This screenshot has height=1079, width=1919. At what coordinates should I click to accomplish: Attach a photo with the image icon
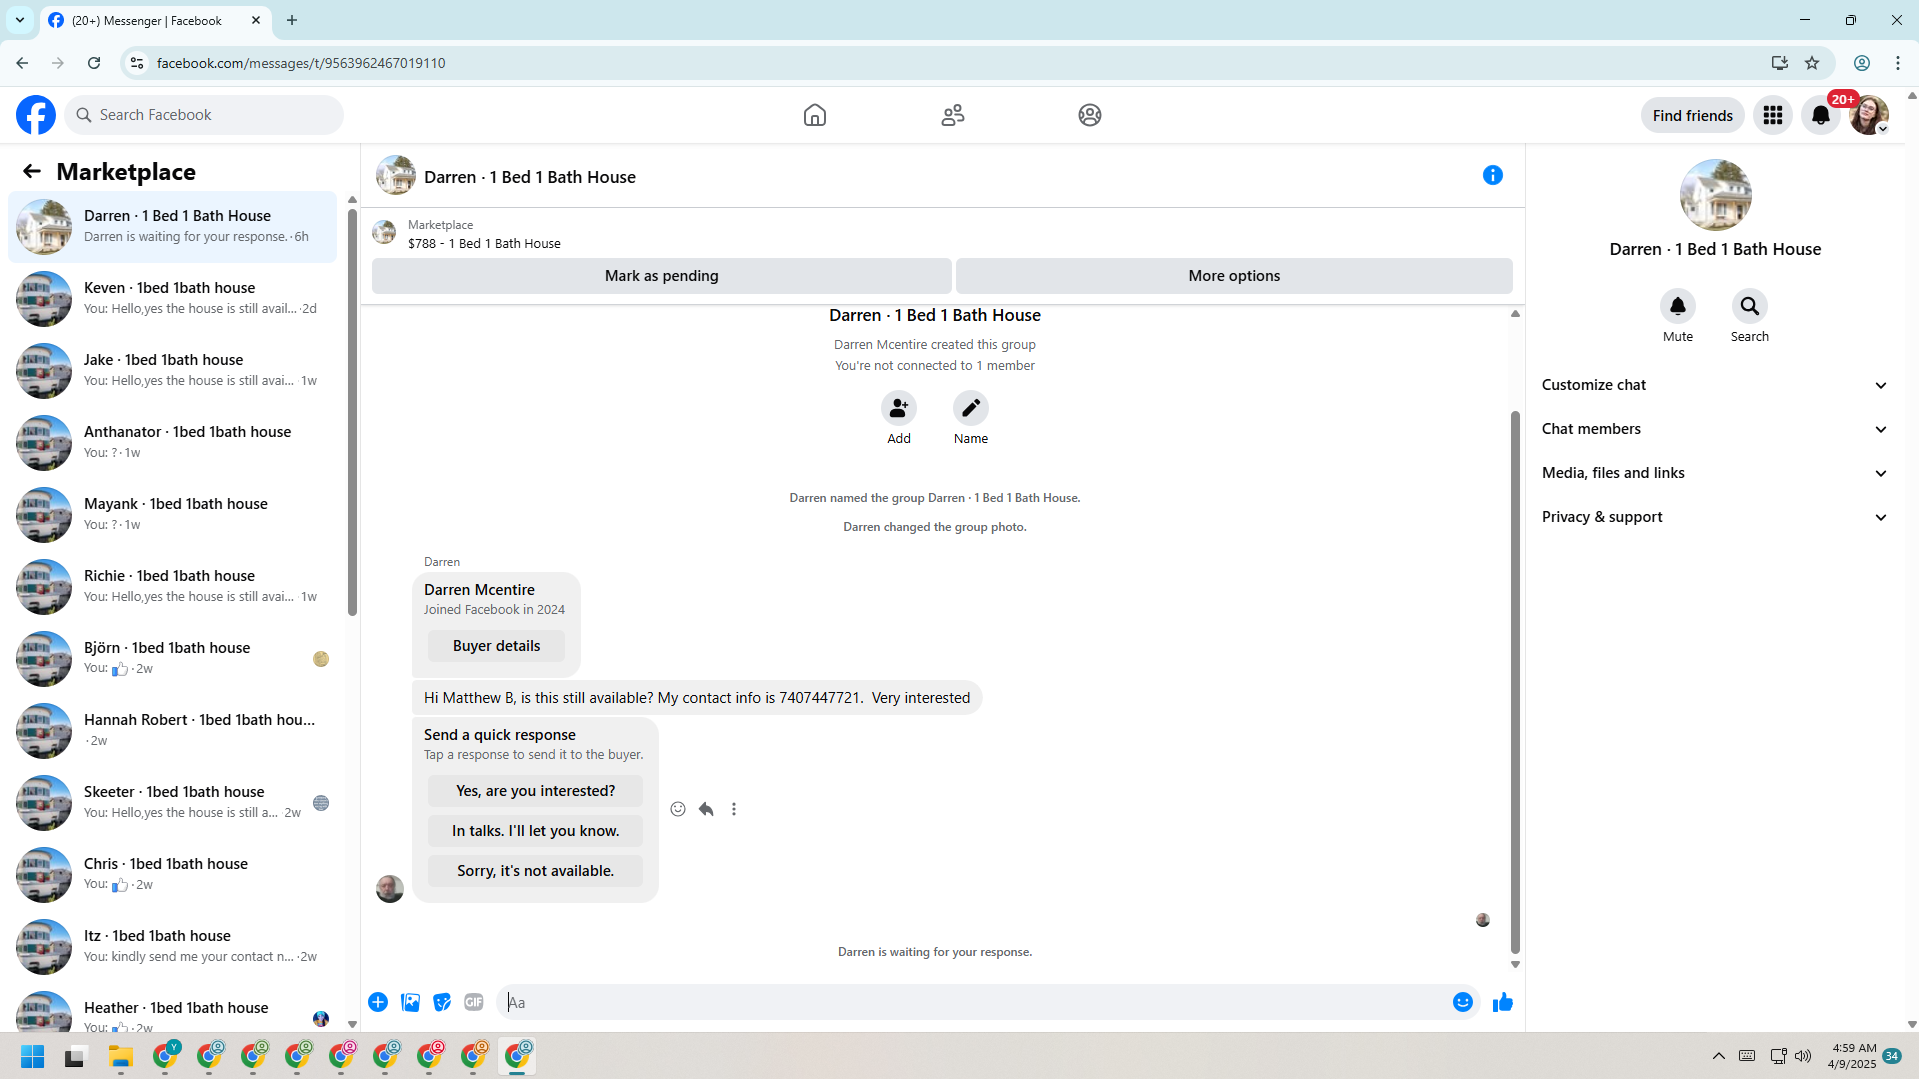(x=410, y=1002)
